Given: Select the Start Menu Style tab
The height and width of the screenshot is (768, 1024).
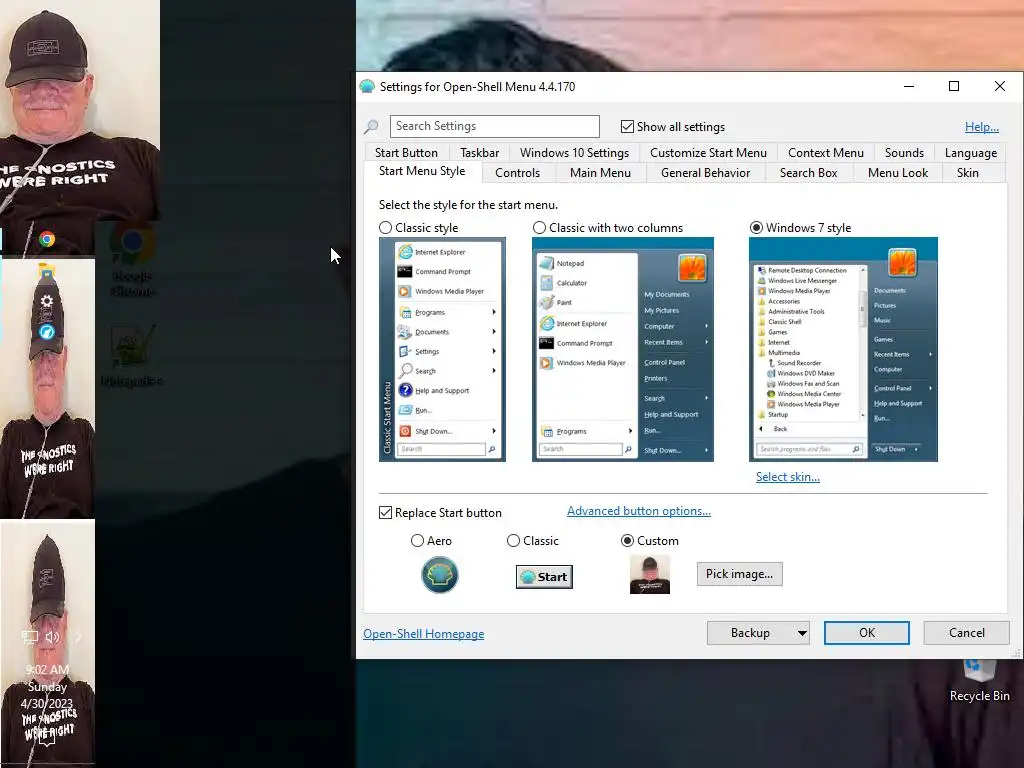Looking at the screenshot, I should (x=422, y=171).
